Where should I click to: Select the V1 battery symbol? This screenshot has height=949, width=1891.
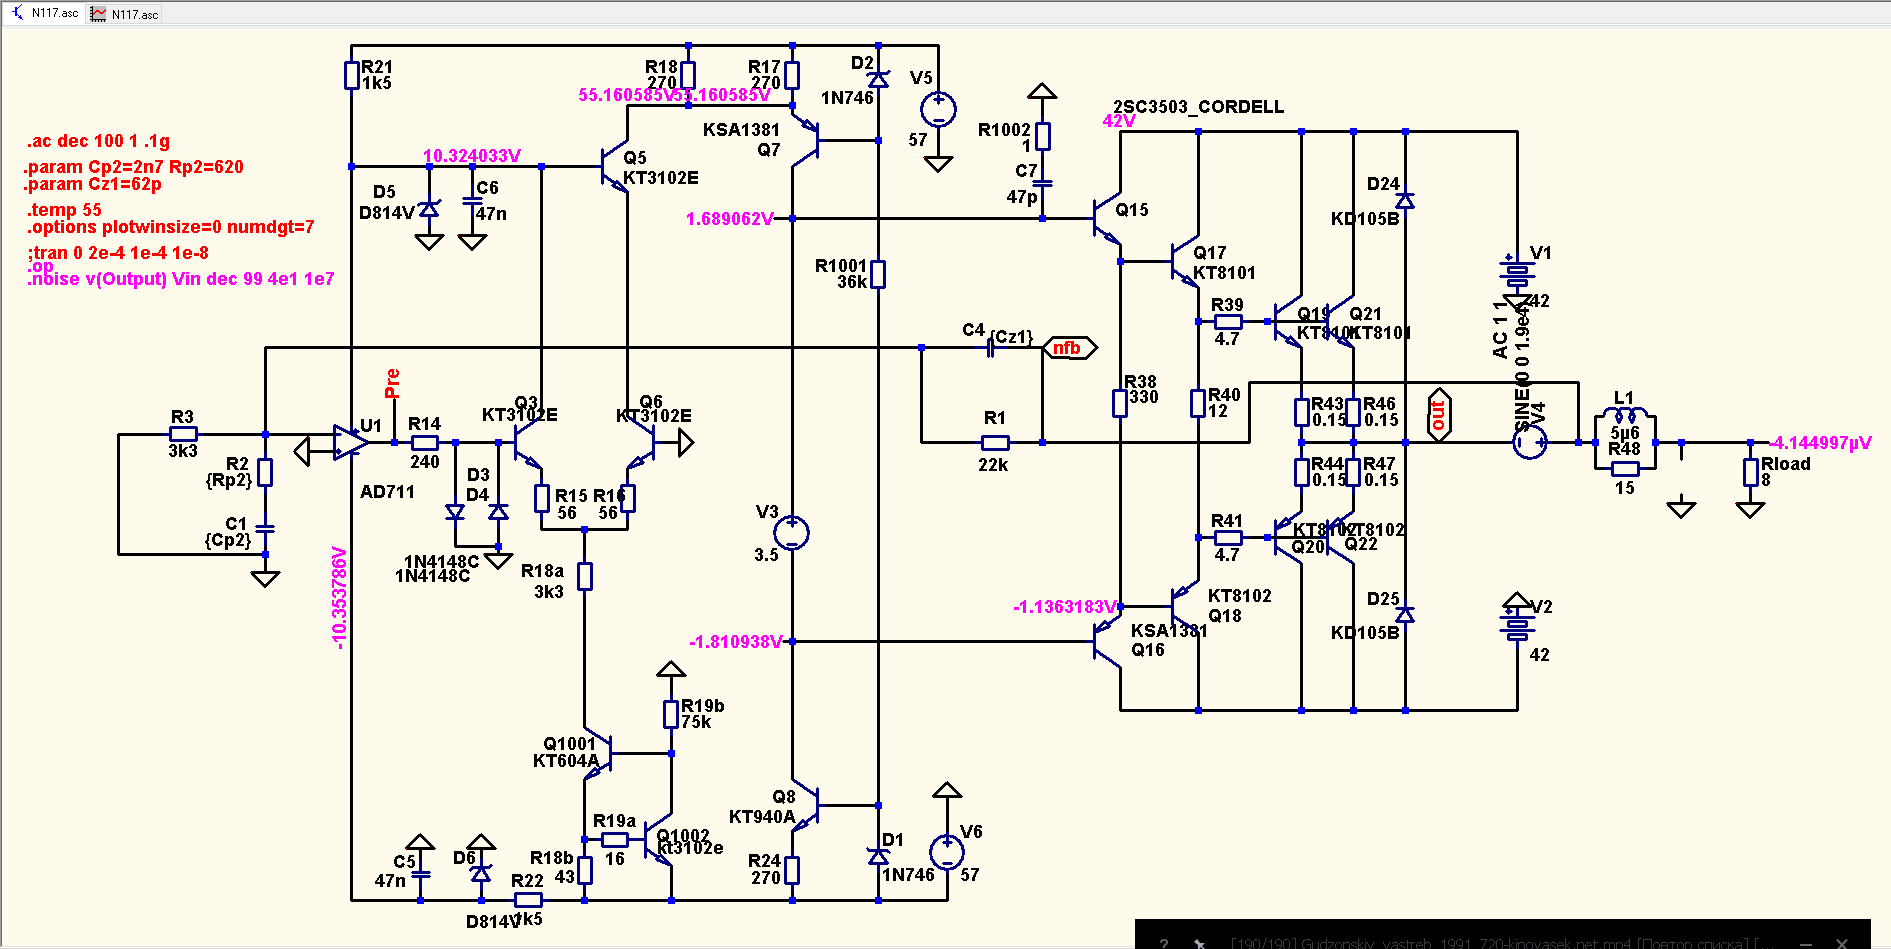1517,272
